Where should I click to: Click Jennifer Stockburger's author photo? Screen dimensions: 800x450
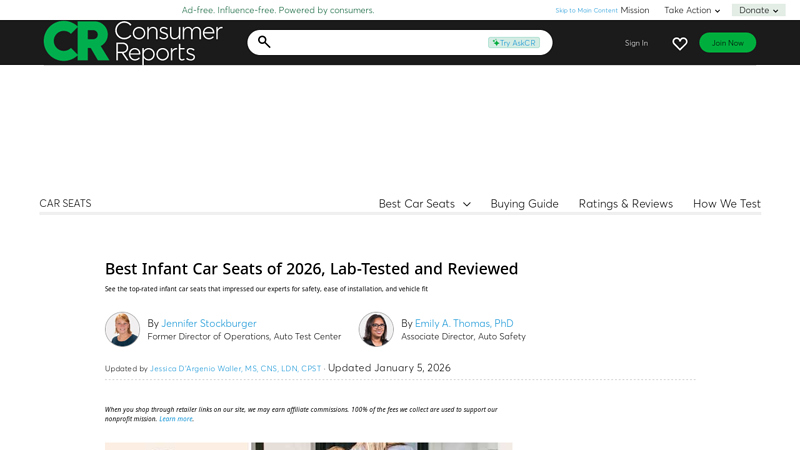122,329
